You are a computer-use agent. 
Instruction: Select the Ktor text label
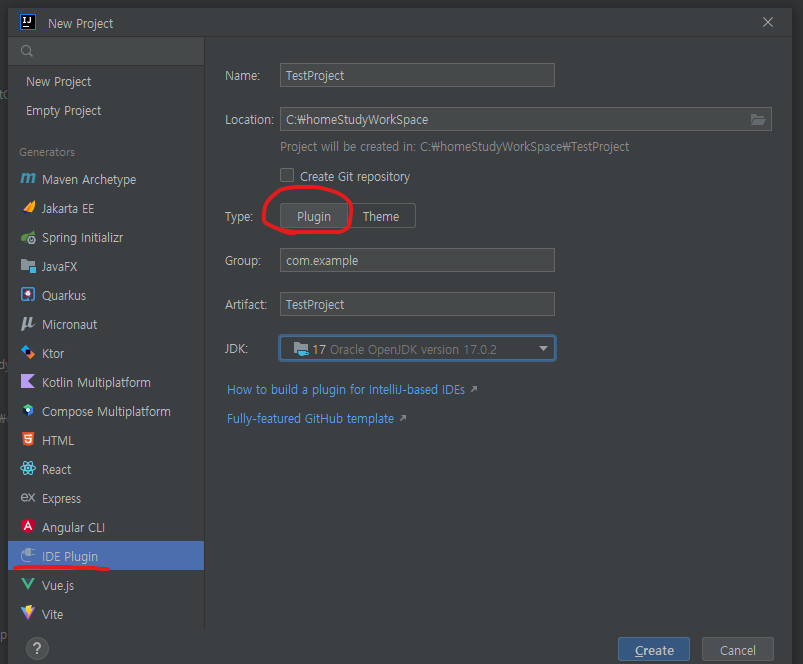(53, 353)
